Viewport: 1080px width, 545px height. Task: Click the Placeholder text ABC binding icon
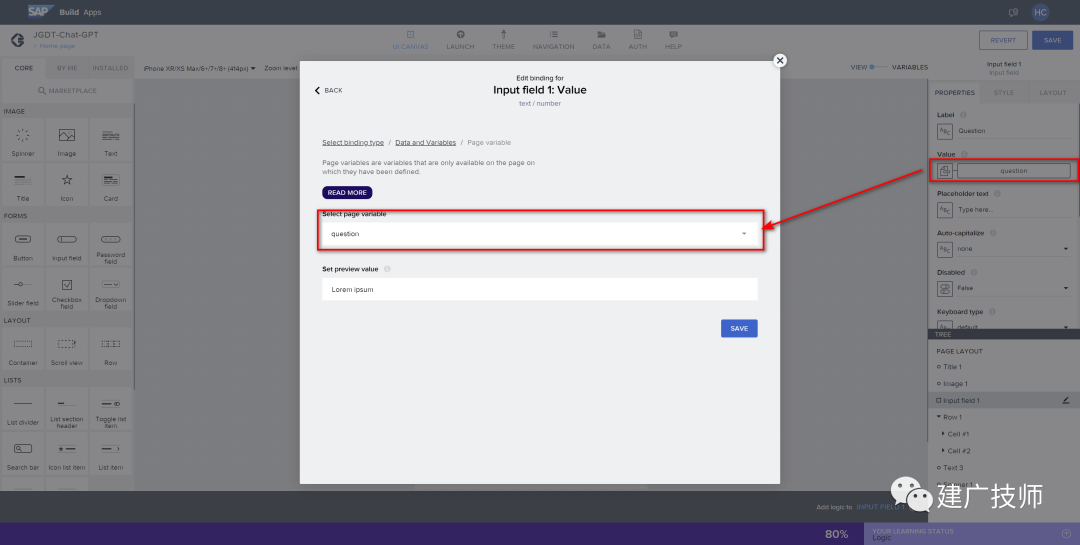coord(945,209)
